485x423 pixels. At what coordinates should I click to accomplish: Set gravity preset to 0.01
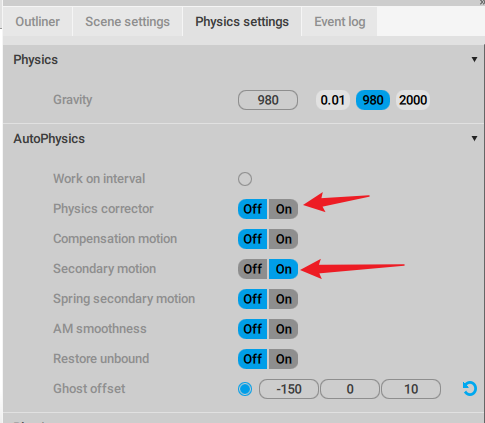(332, 100)
